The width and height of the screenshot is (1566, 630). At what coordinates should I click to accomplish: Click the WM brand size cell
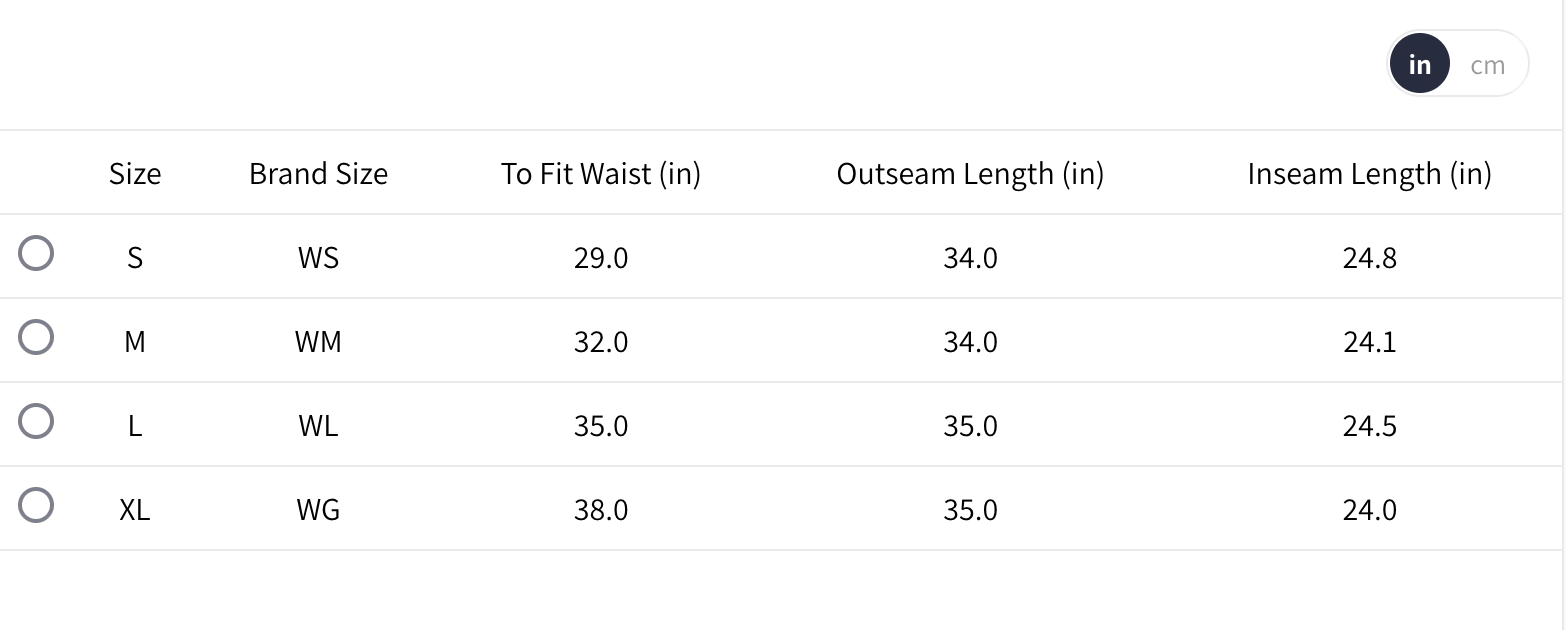coord(318,342)
